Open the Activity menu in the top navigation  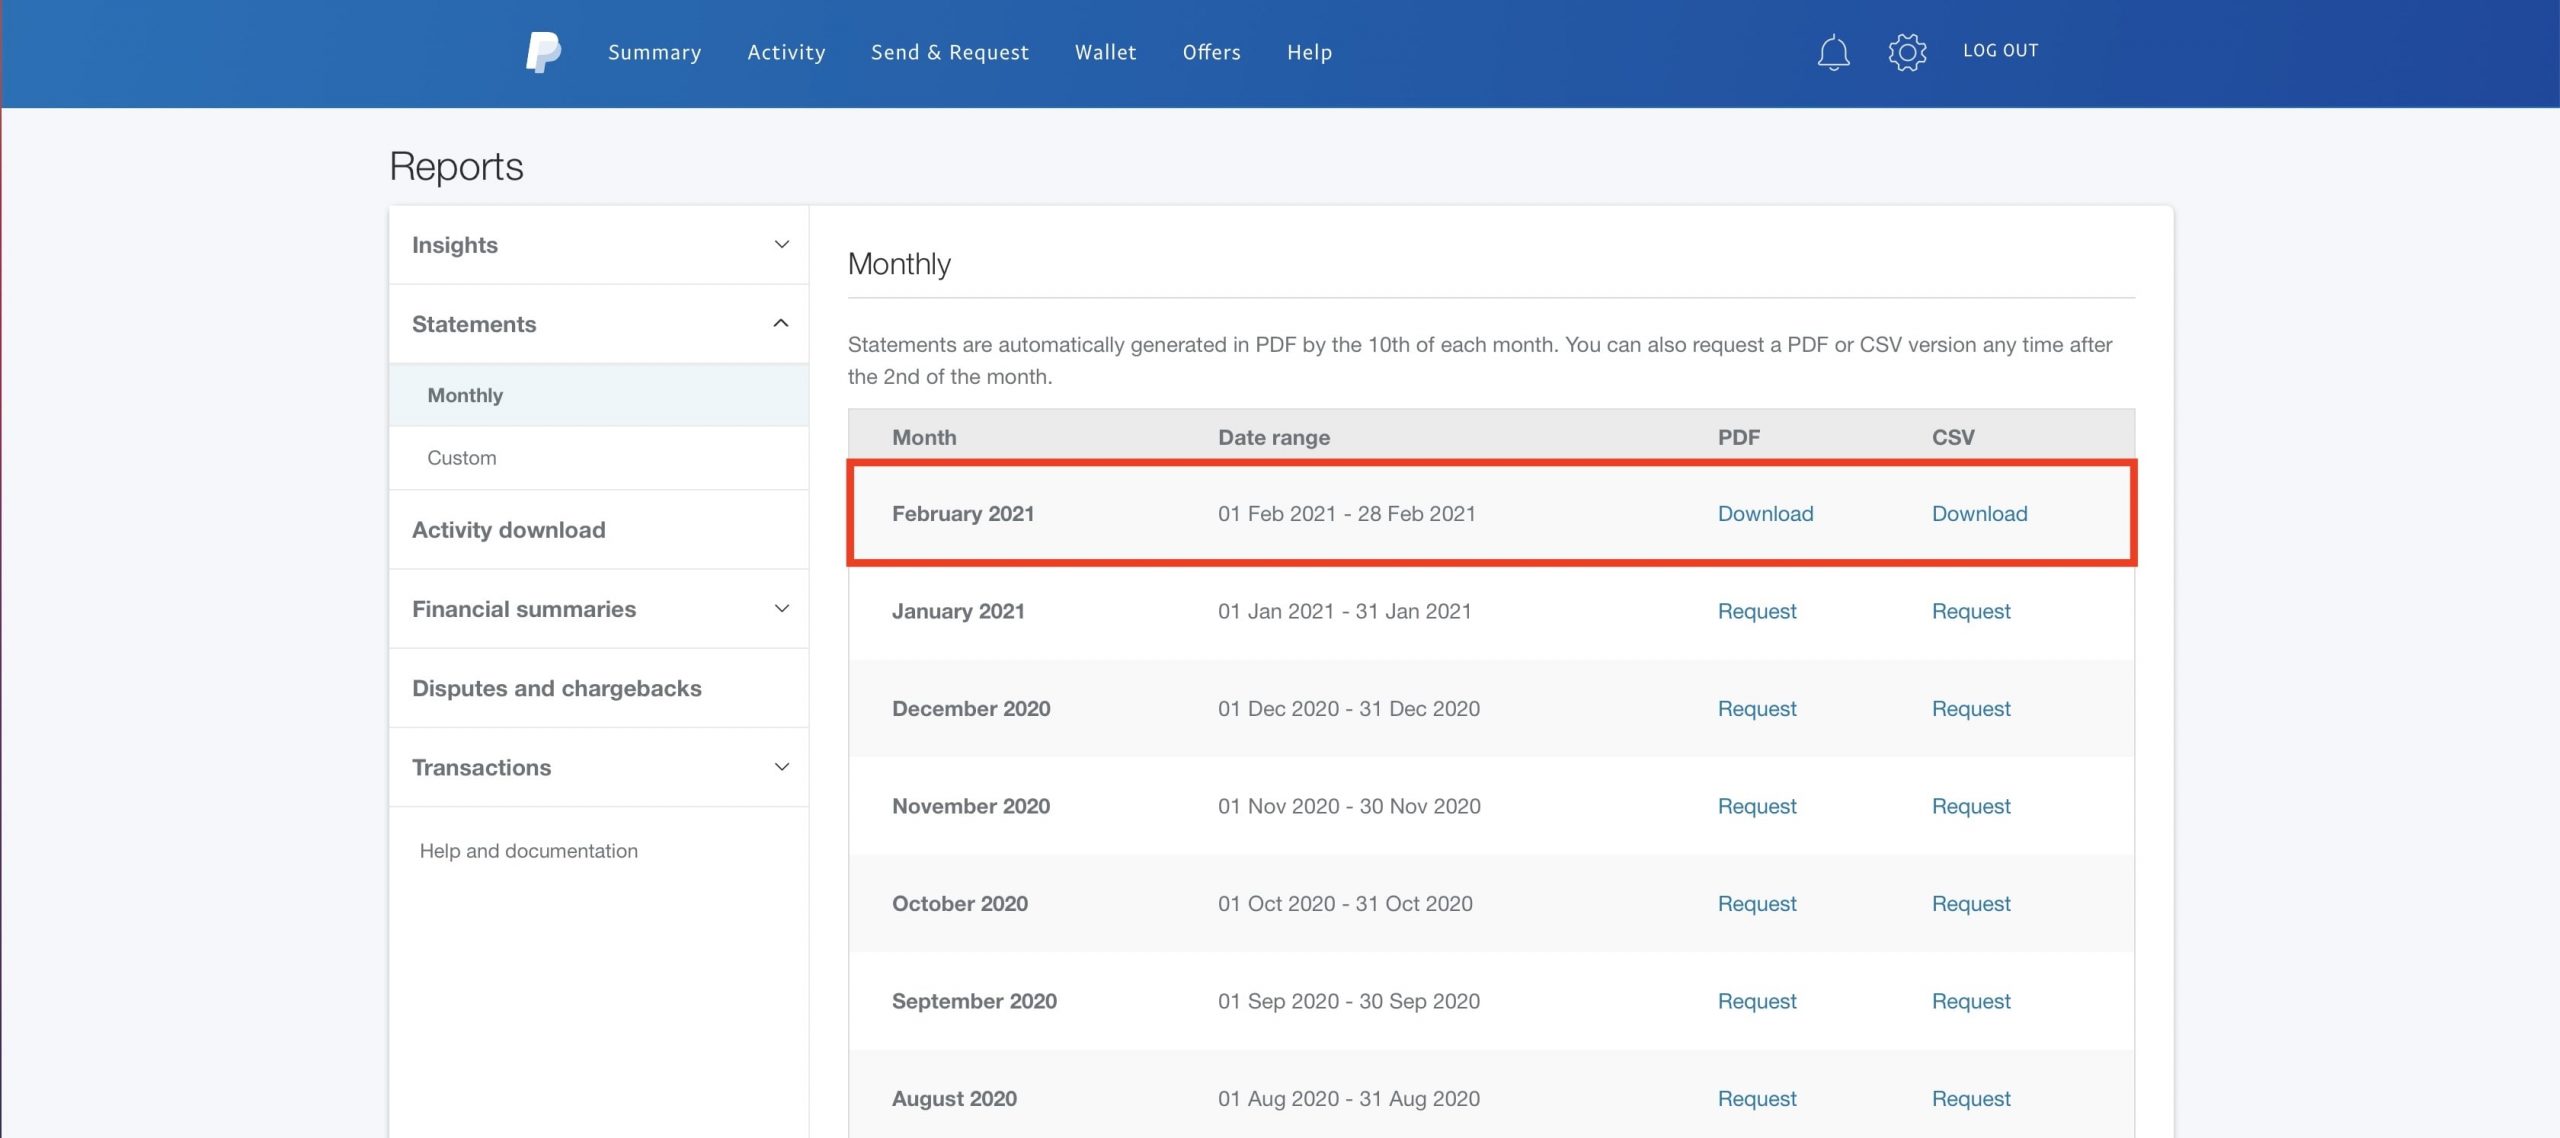[x=786, y=52]
